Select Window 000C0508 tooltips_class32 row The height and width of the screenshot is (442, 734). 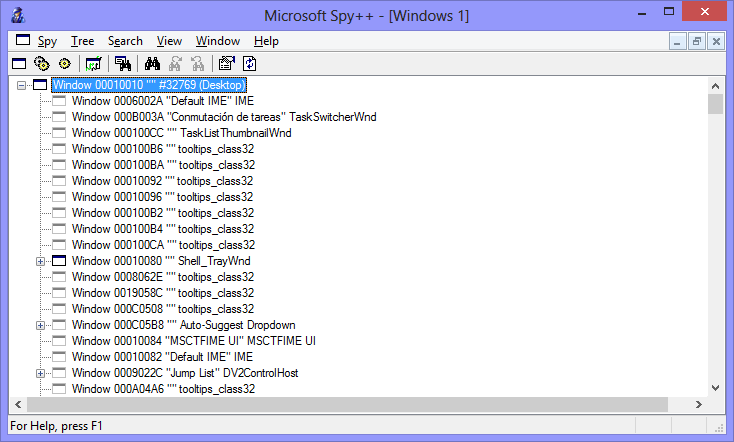pos(162,309)
